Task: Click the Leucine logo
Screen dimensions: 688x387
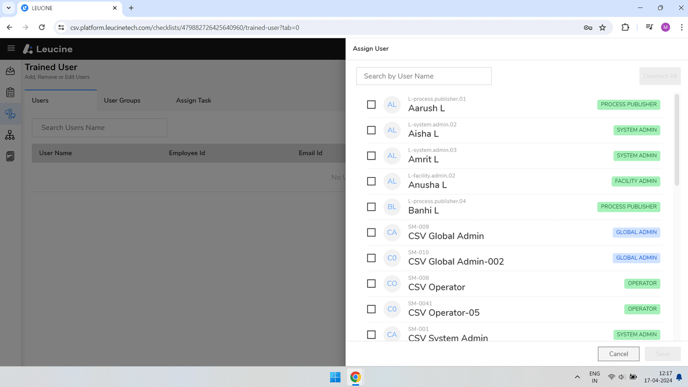Action: [x=48, y=49]
